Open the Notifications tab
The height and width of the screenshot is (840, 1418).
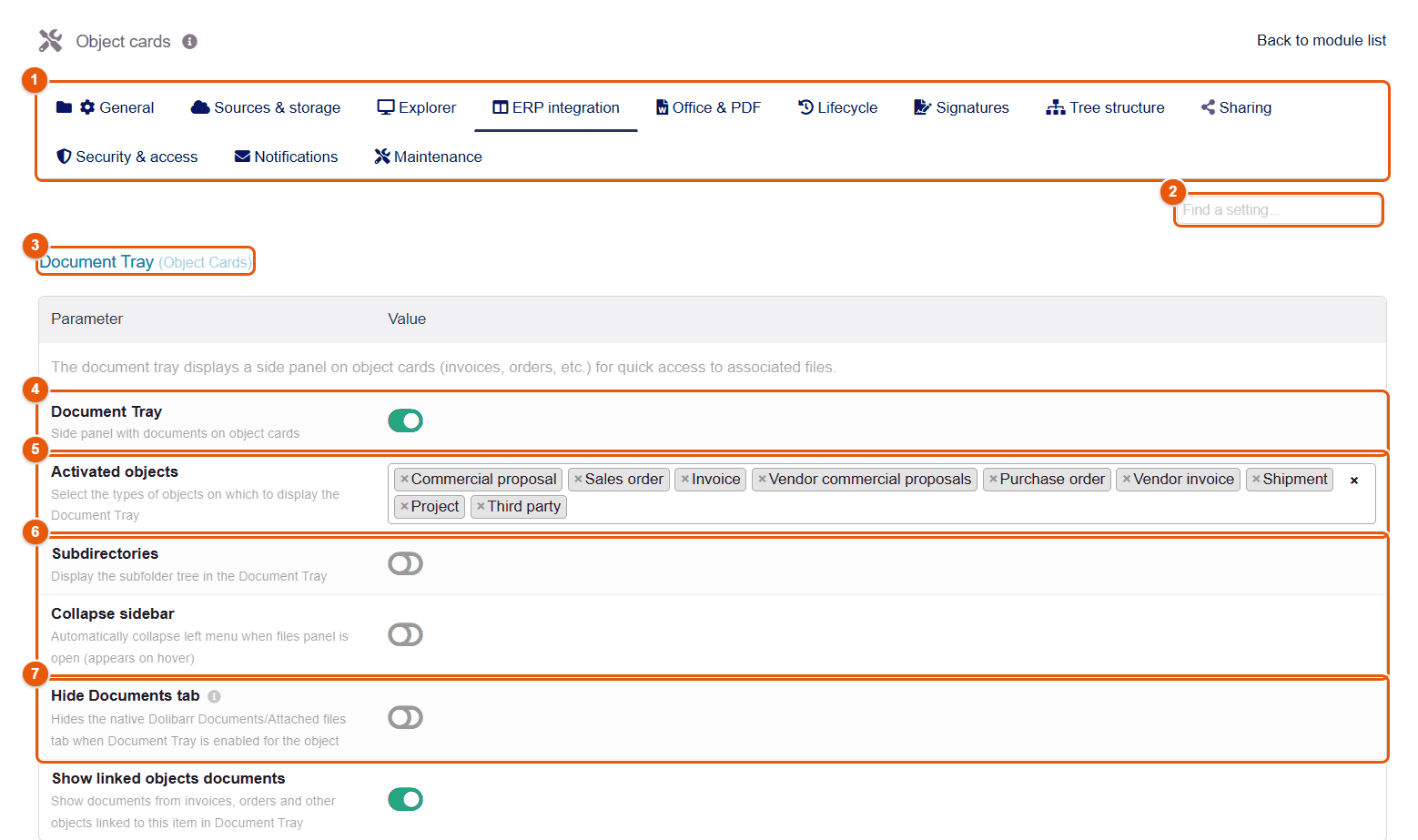pos(286,157)
